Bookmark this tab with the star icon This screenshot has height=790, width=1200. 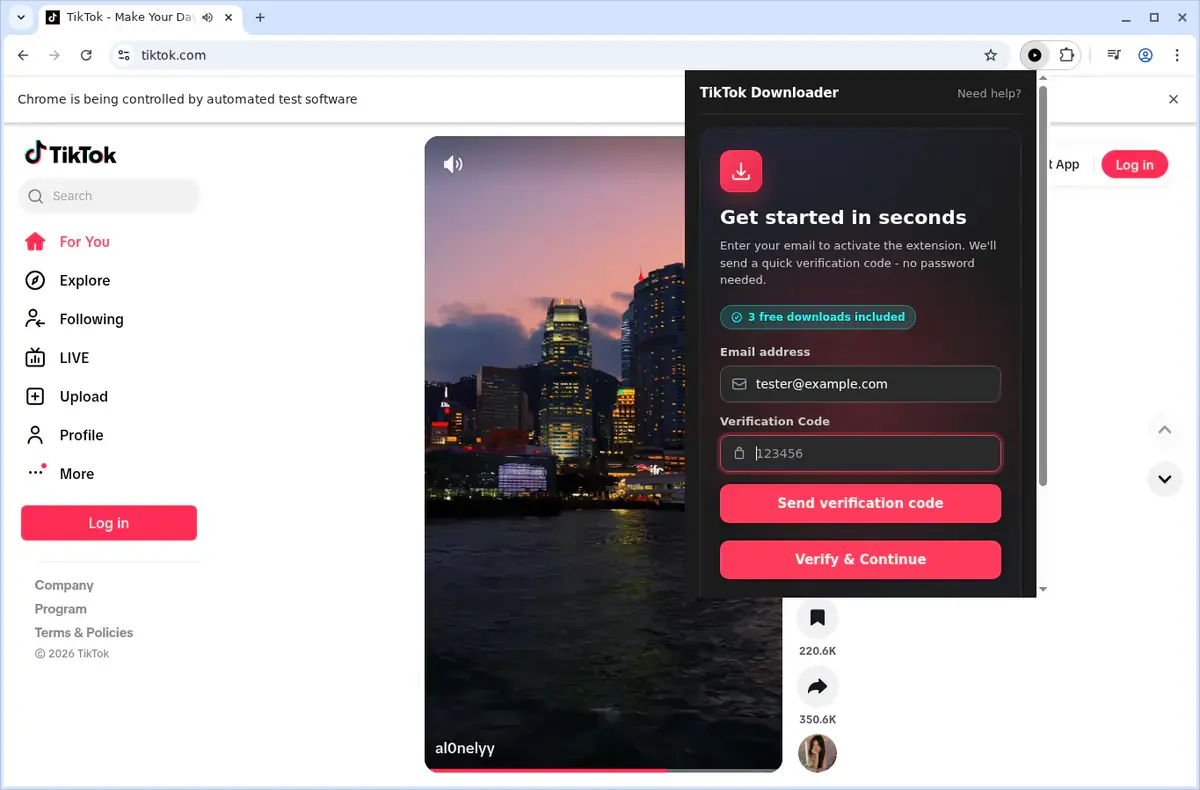click(x=991, y=55)
